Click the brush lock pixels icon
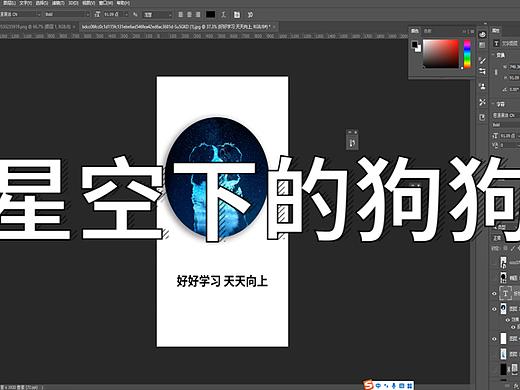The image size is (520, 390). tap(513, 248)
